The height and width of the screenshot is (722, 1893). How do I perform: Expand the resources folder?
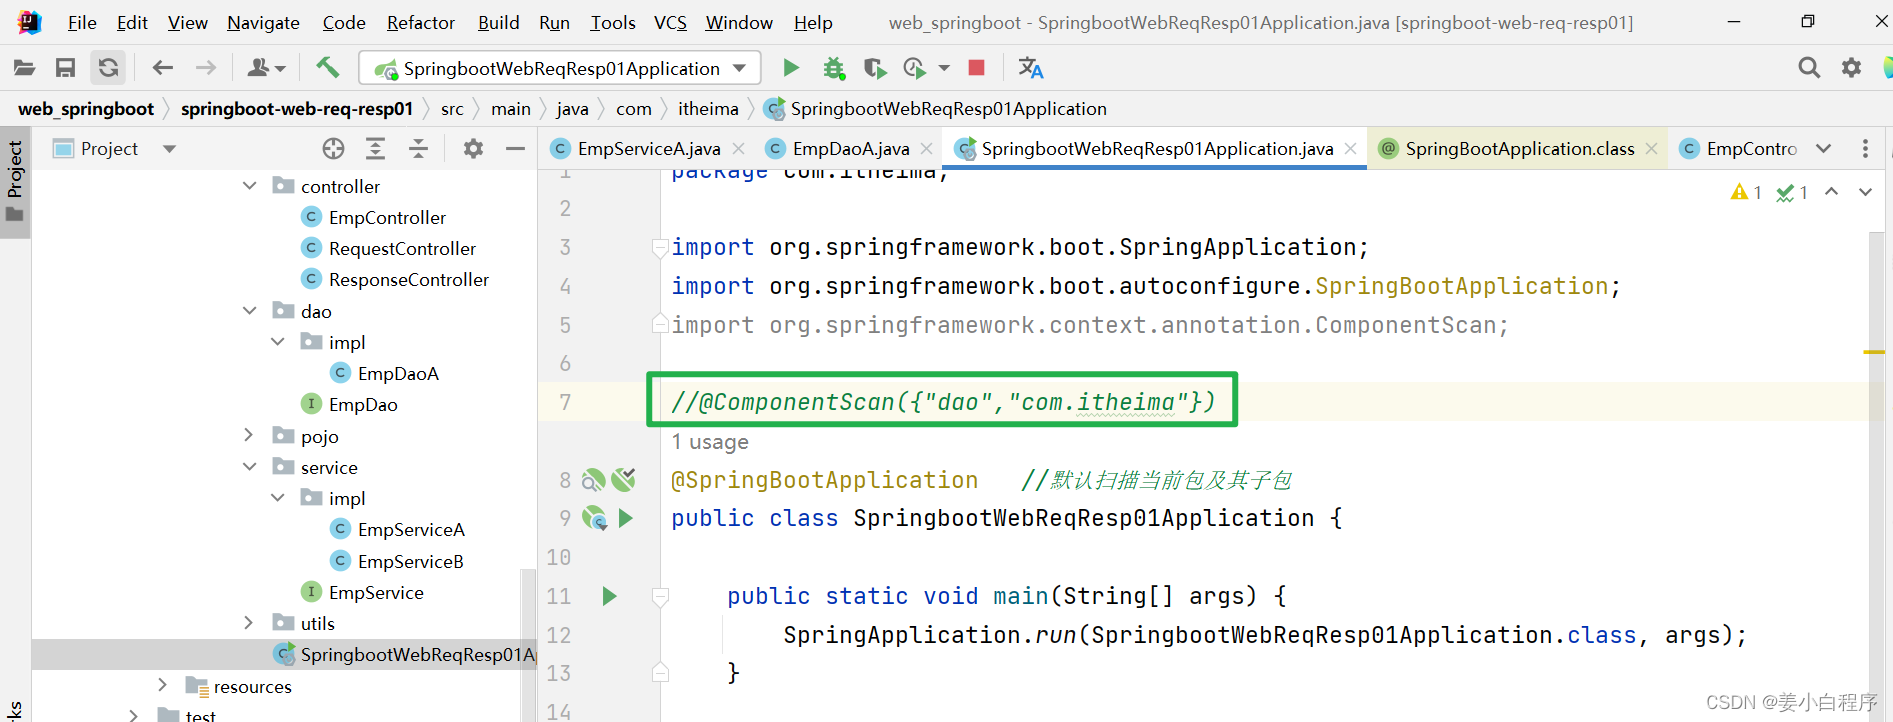point(162,685)
